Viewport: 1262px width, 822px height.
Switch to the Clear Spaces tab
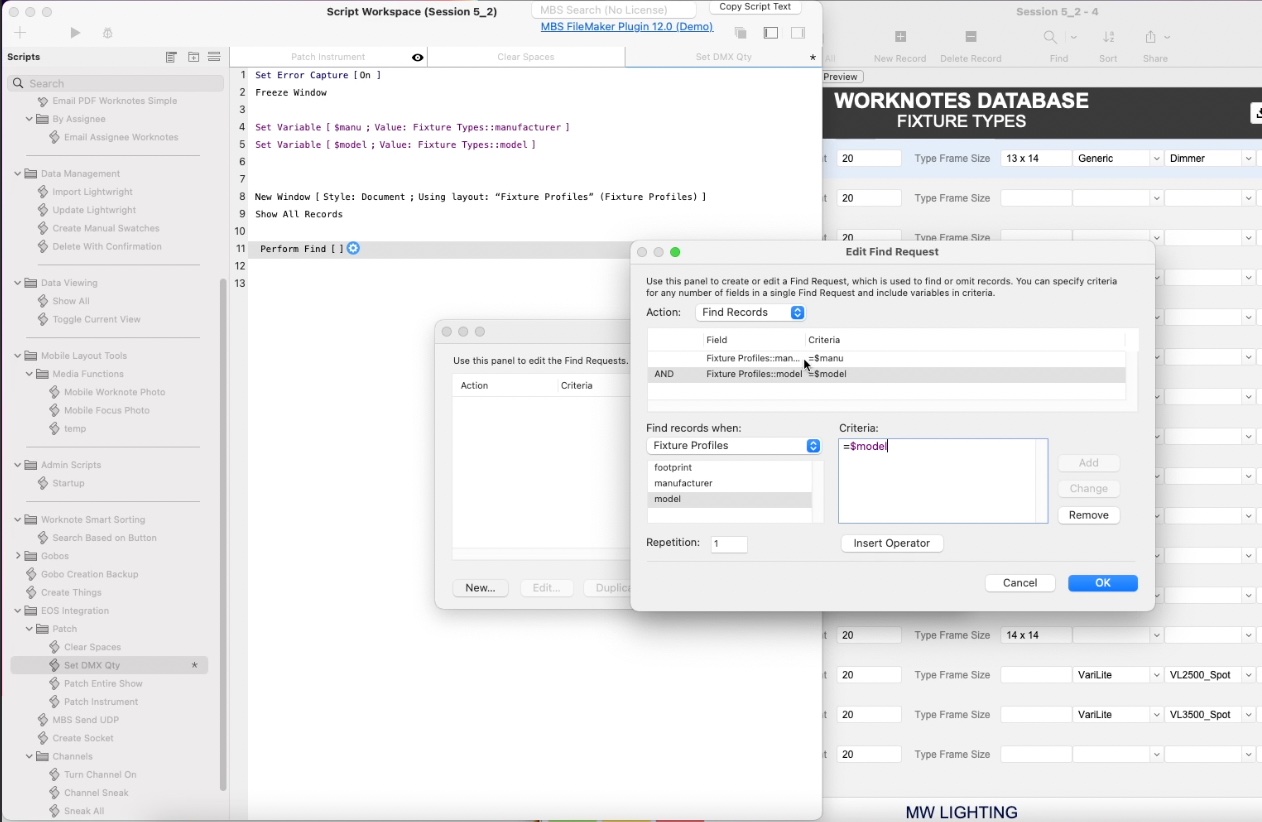[x=526, y=57]
